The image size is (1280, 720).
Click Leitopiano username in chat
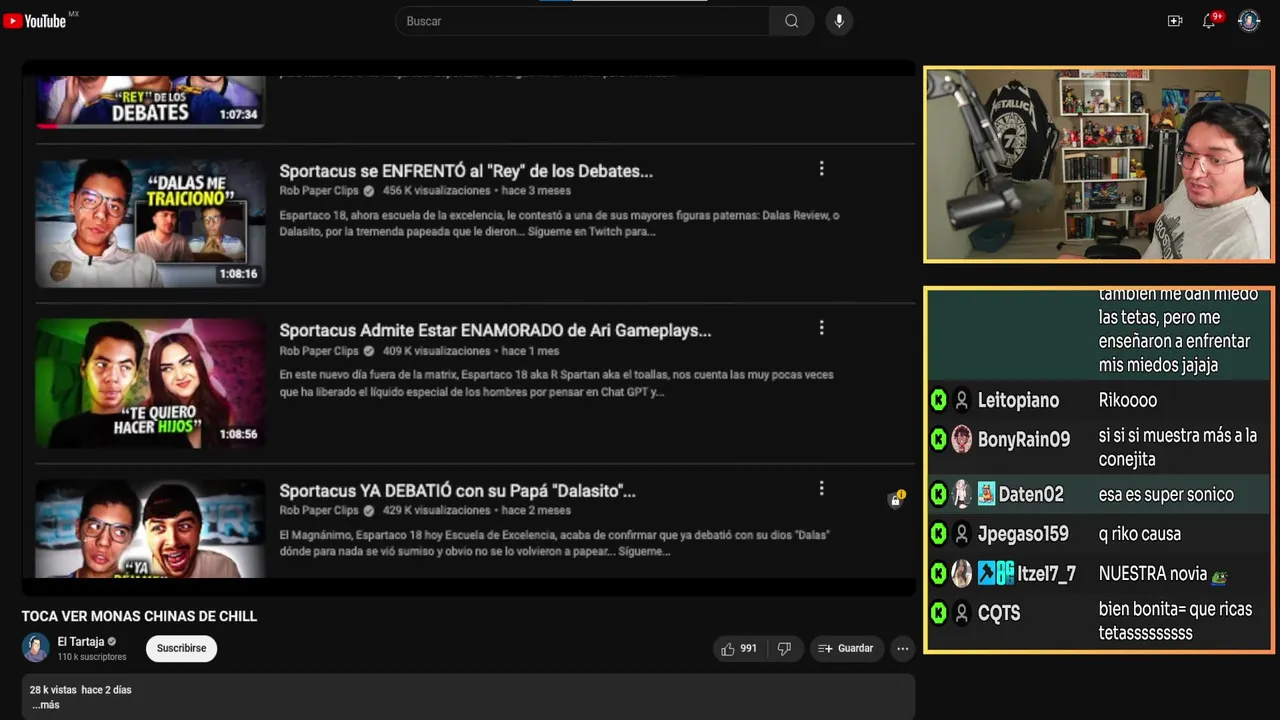pos(1018,400)
